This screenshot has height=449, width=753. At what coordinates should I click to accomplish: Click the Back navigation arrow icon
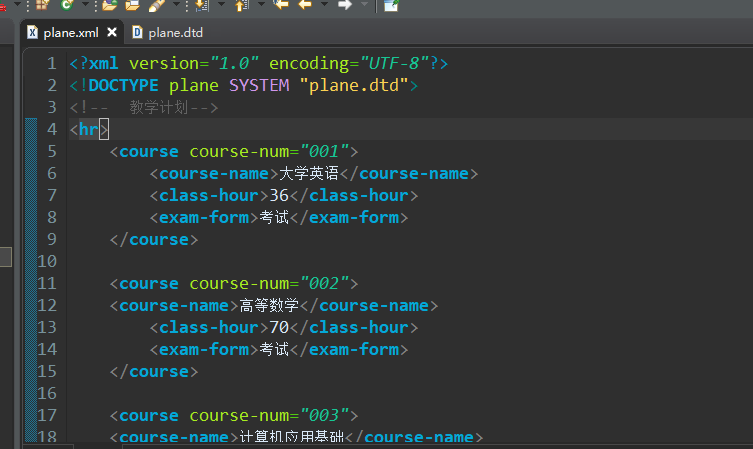click(x=305, y=5)
